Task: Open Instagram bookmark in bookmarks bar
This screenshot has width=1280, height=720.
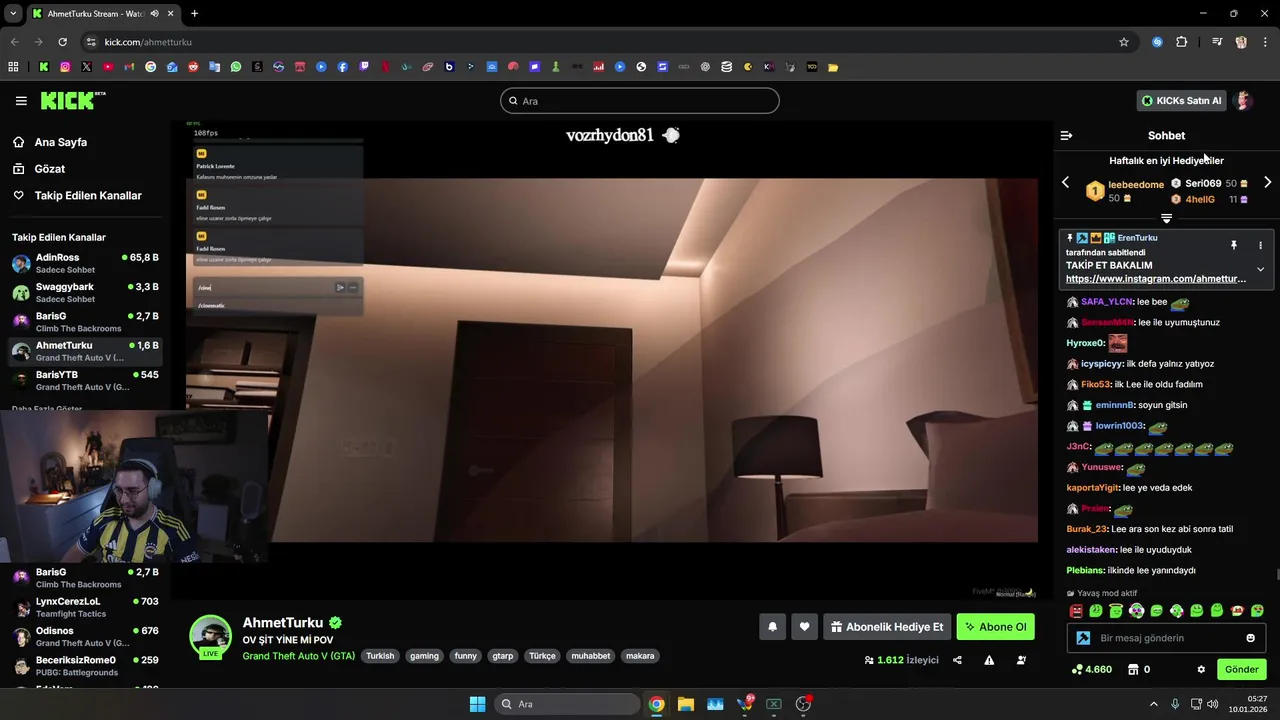Action: coord(65,67)
